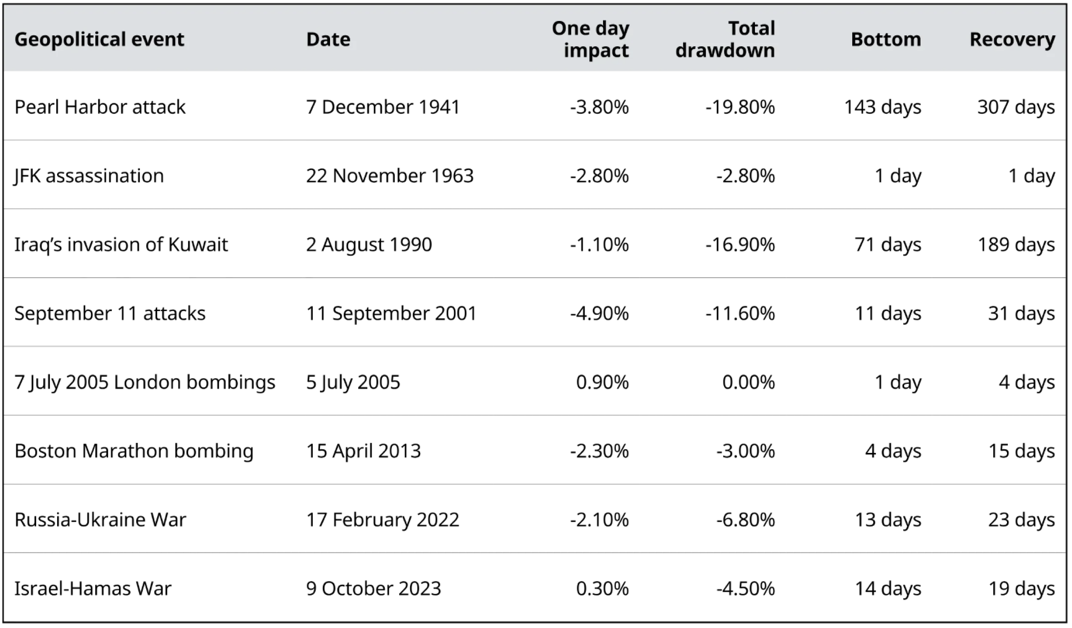Click the 'Russia-Ukraine War' row label
This screenshot has height=628, width=1072.
click(x=100, y=520)
